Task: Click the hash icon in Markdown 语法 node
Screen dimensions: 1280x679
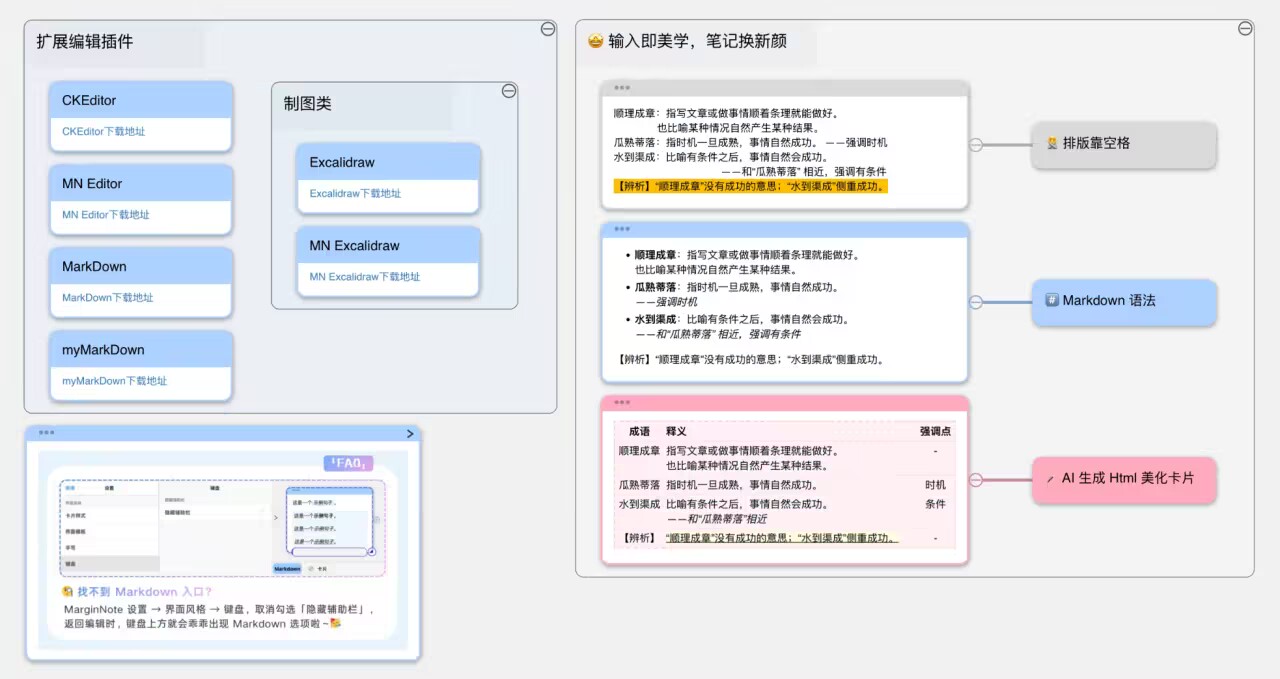Action: point(1051,300)
